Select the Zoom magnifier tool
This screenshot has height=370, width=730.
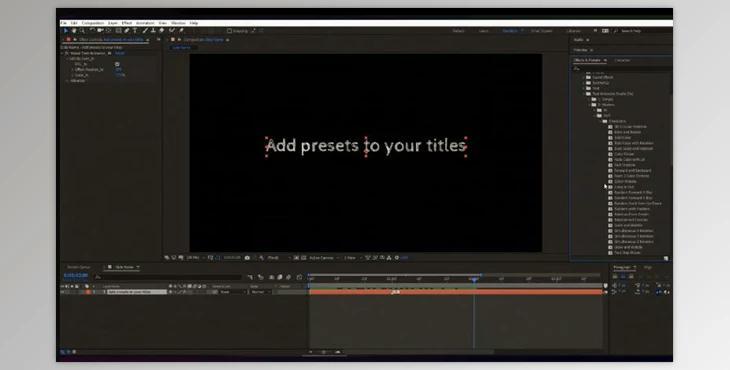82,31
